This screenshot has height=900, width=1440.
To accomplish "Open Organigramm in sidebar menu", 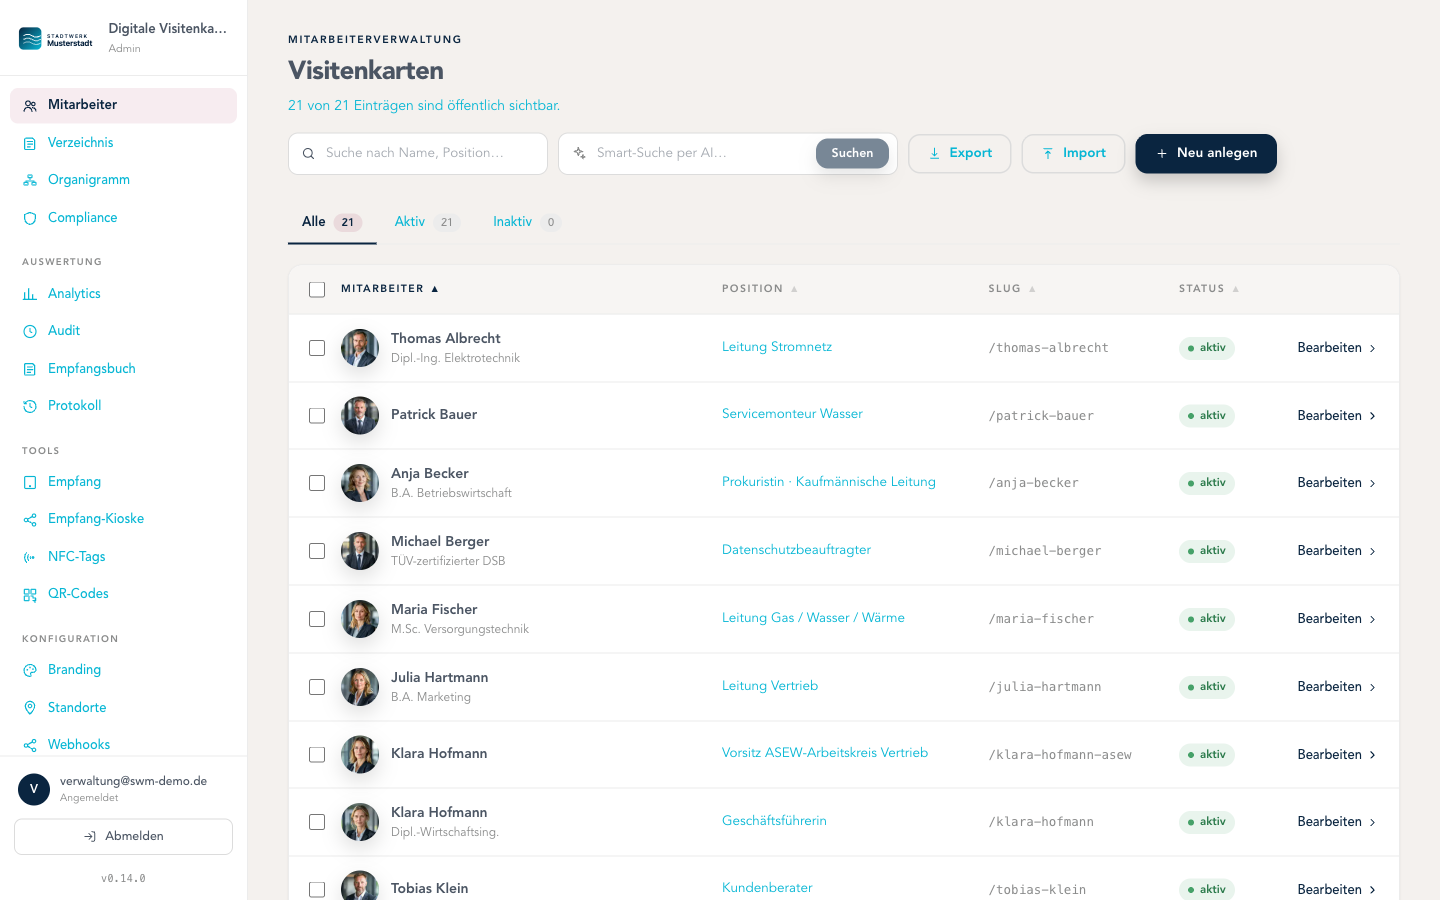I will coord(123,180).
